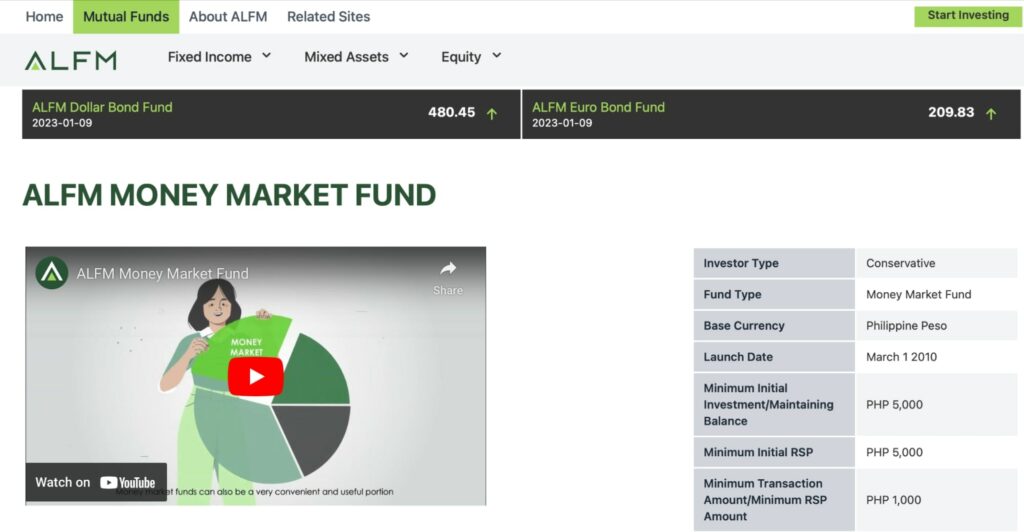Click the Euro Bond Fund up arrow
Viewport: 1024px width, 532px height.
pos(991,114)
